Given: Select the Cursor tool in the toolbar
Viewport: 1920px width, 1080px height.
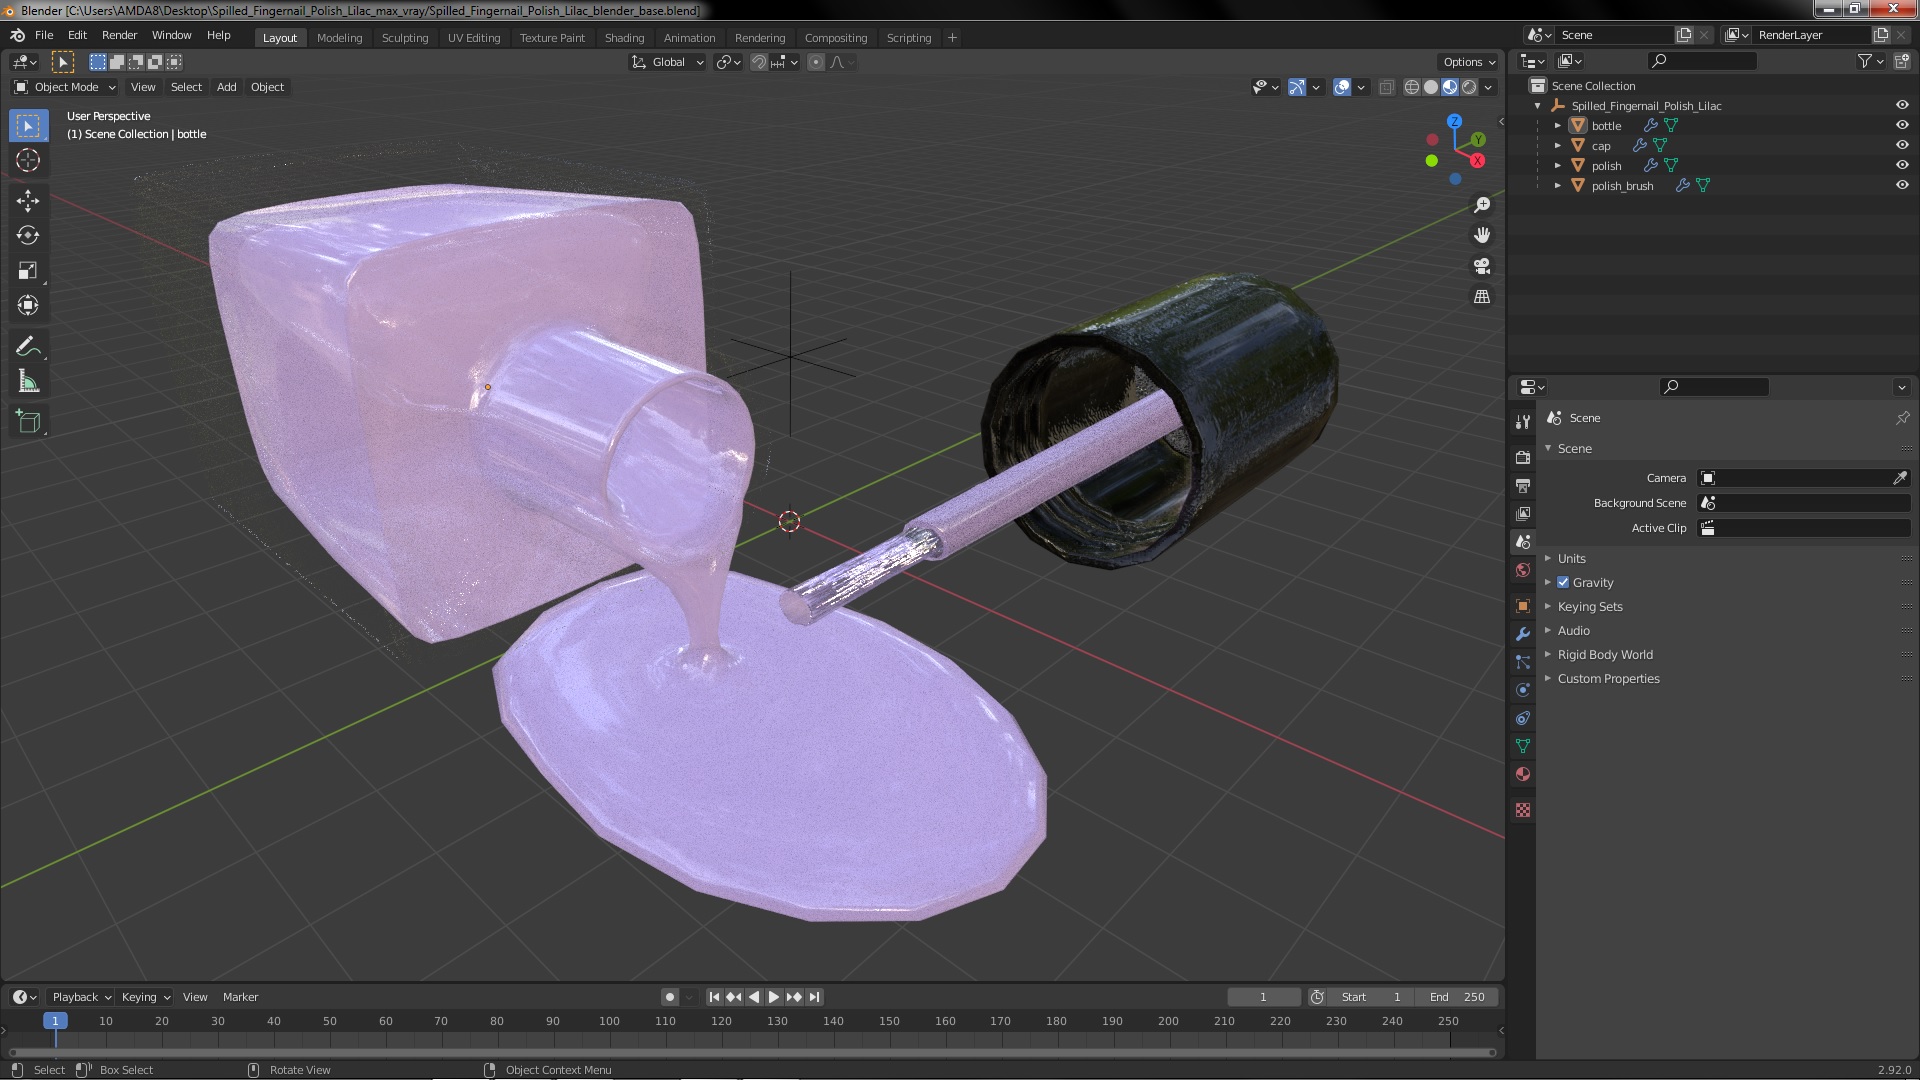Looking at the screenshot, I should [28, 160].
